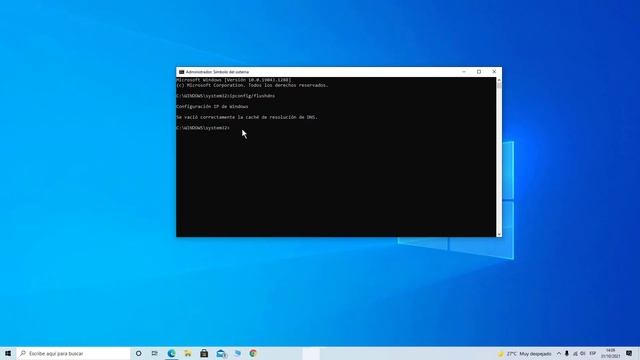Open the clock and date flyout
The height and width of the screenshot is (360, 640).
tap(611, 353)
